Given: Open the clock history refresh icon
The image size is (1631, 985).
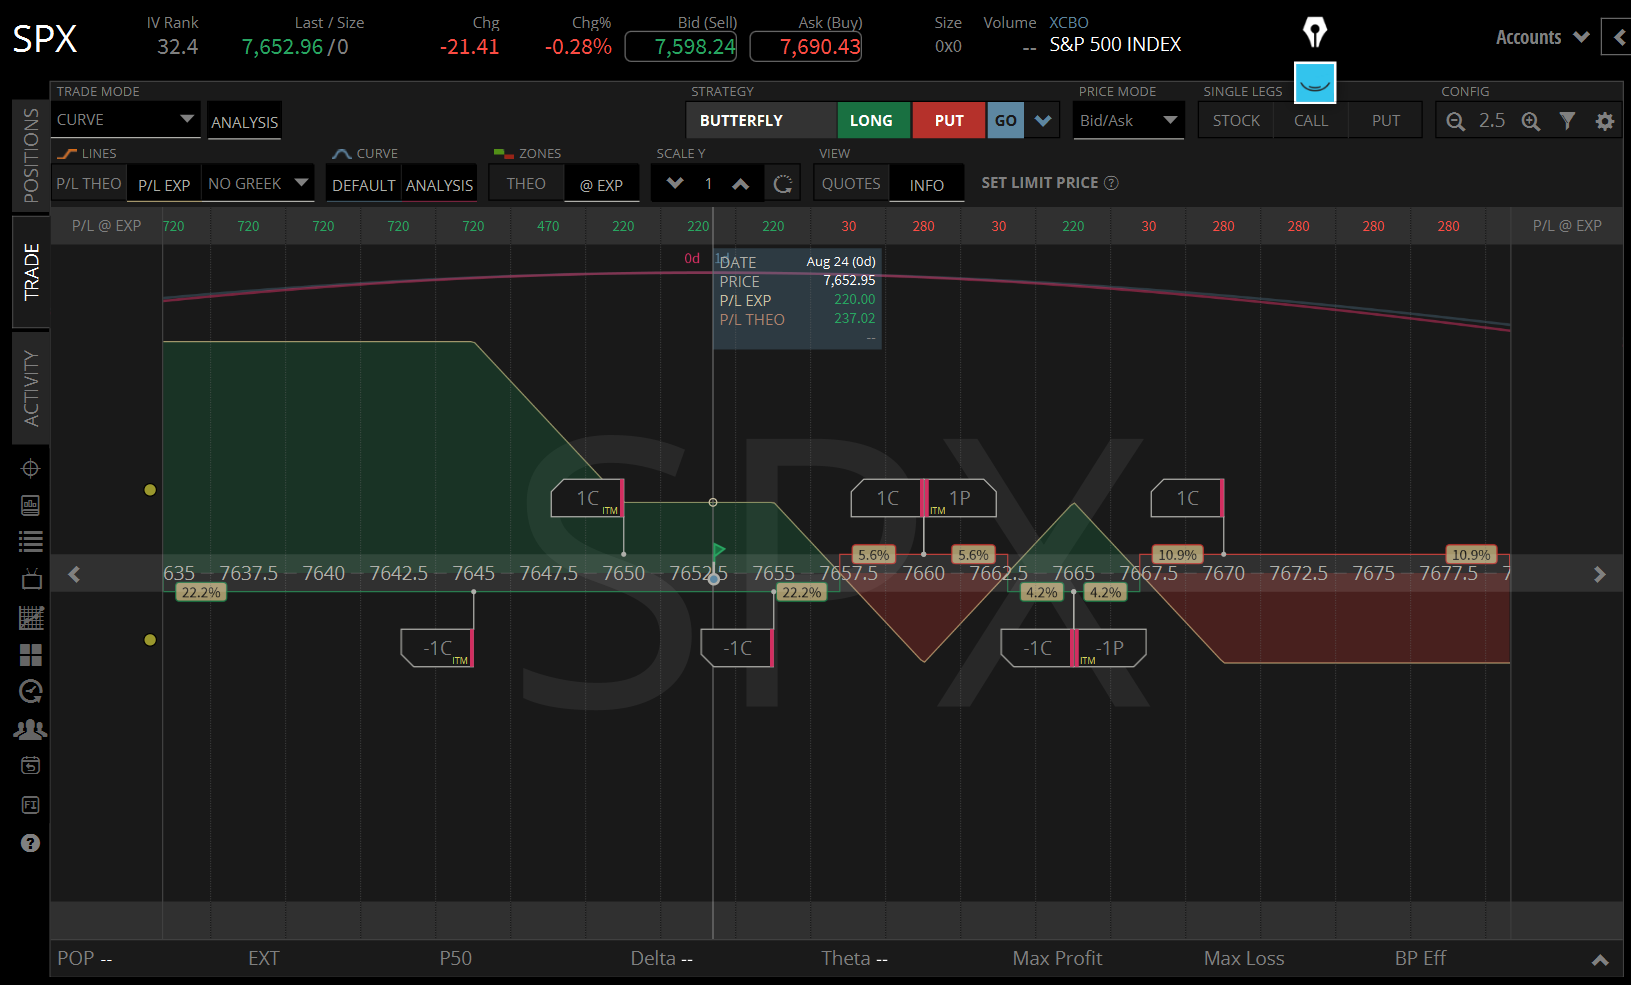Looking at the screenshot, I should click(30, 691).
